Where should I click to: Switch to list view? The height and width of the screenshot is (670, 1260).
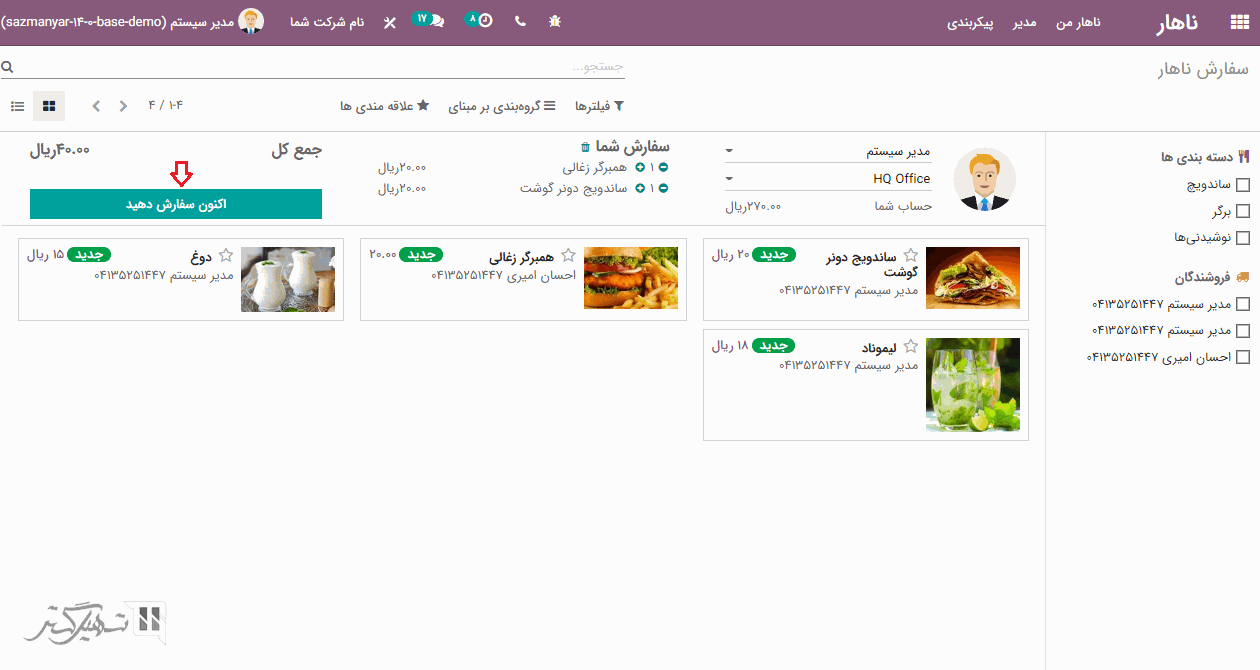pos(18,106)
